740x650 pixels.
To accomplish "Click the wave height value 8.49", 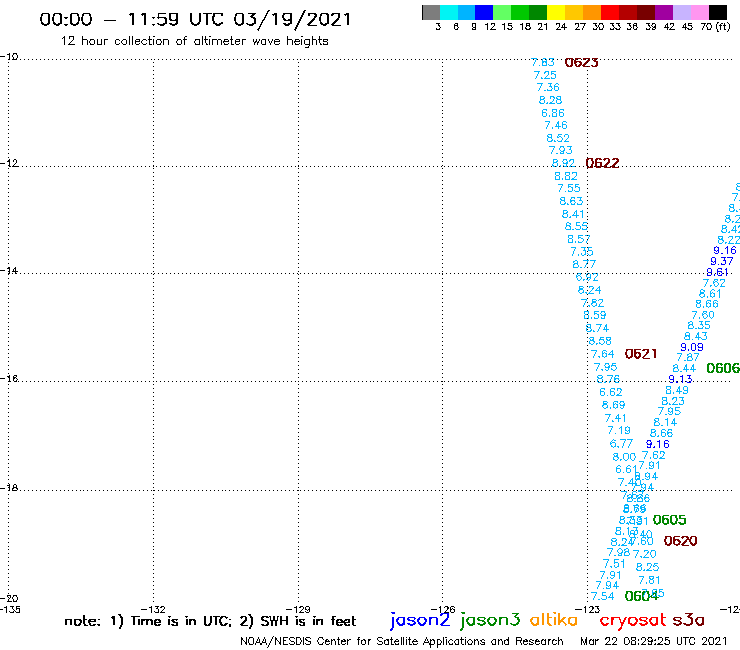I will click(677, 390).
